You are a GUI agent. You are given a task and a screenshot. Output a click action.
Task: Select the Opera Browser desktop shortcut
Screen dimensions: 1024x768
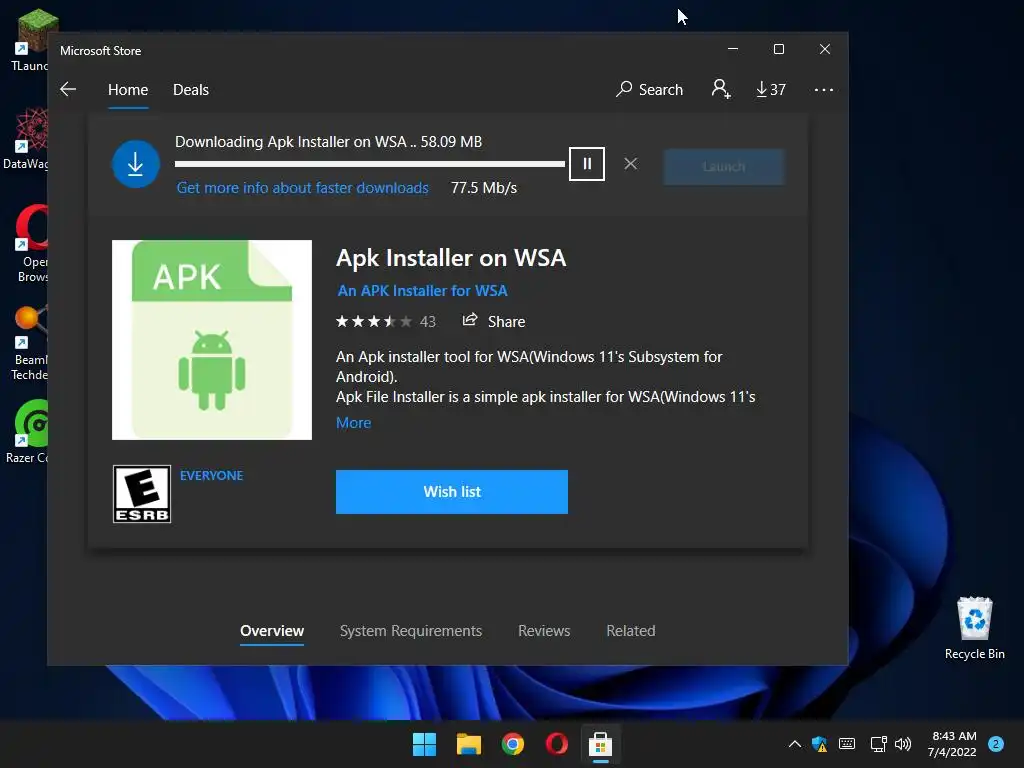coord(31,243)
